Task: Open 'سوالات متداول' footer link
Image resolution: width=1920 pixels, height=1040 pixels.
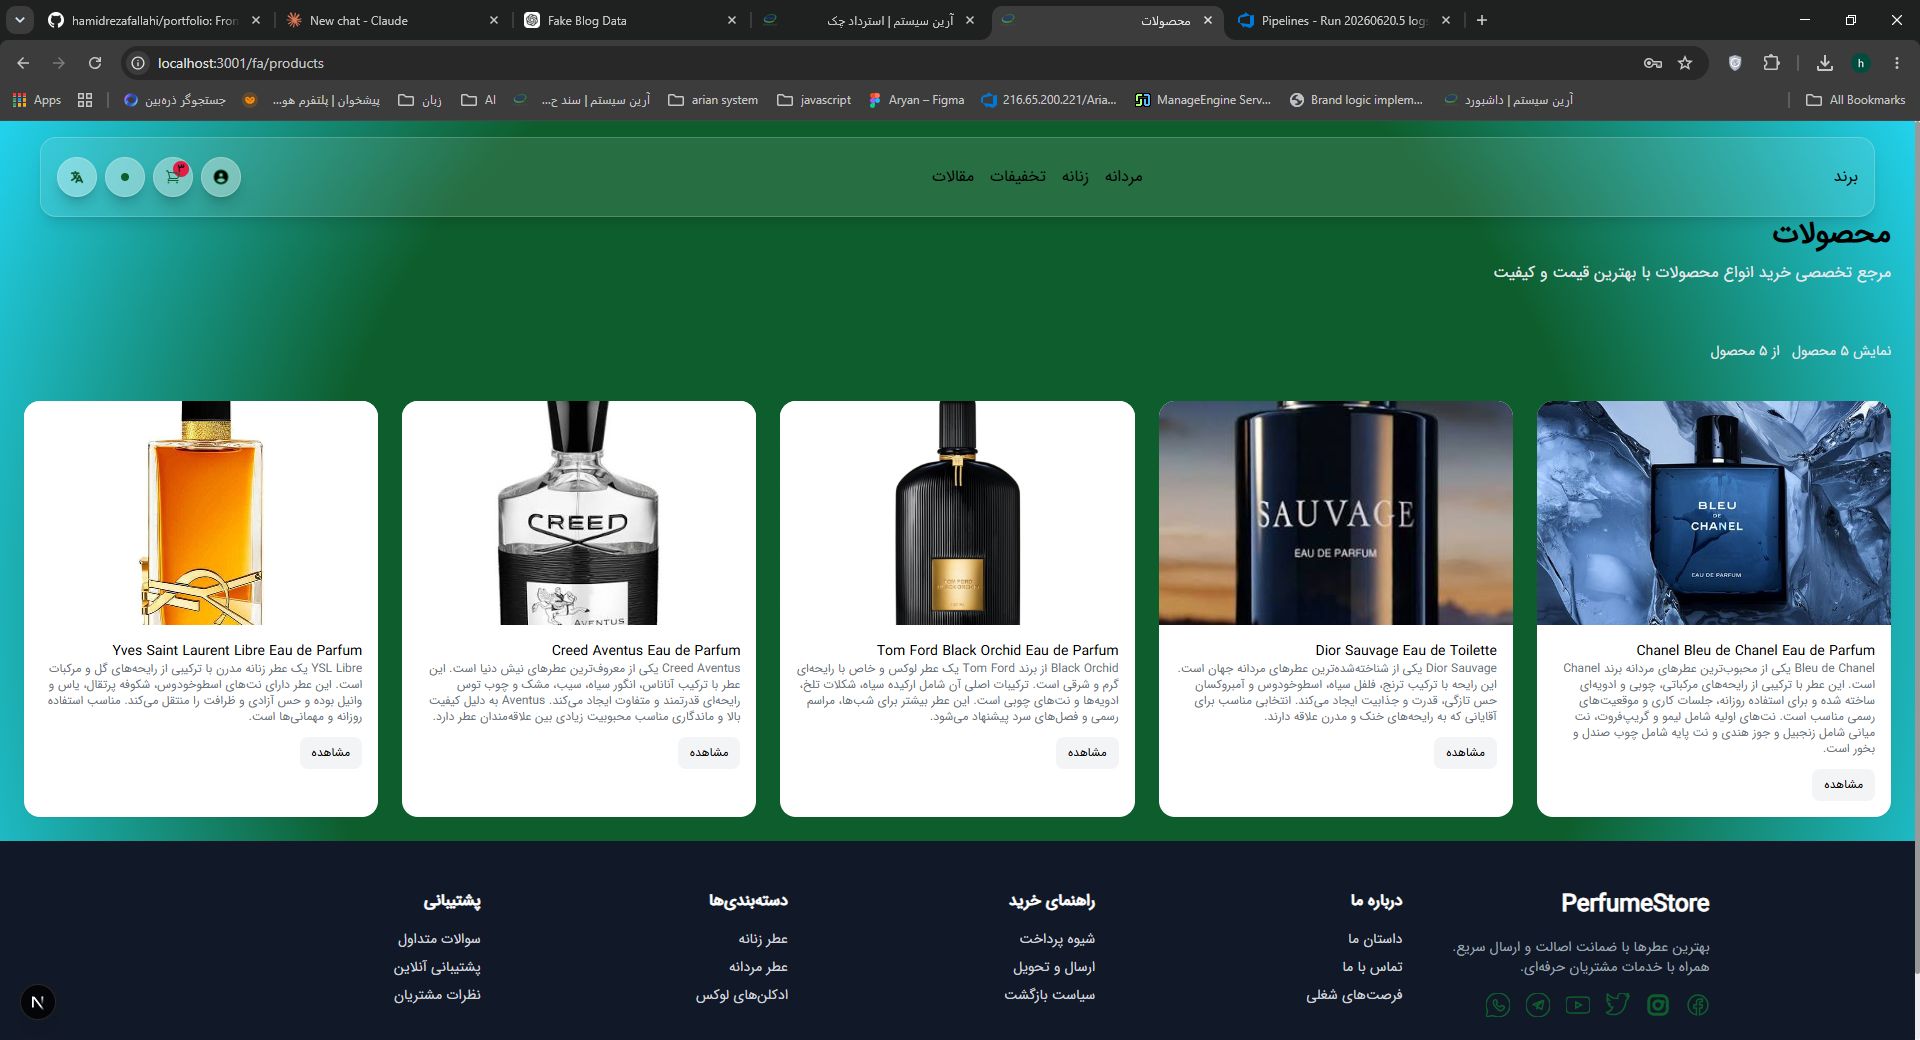Action: (439, 939)
